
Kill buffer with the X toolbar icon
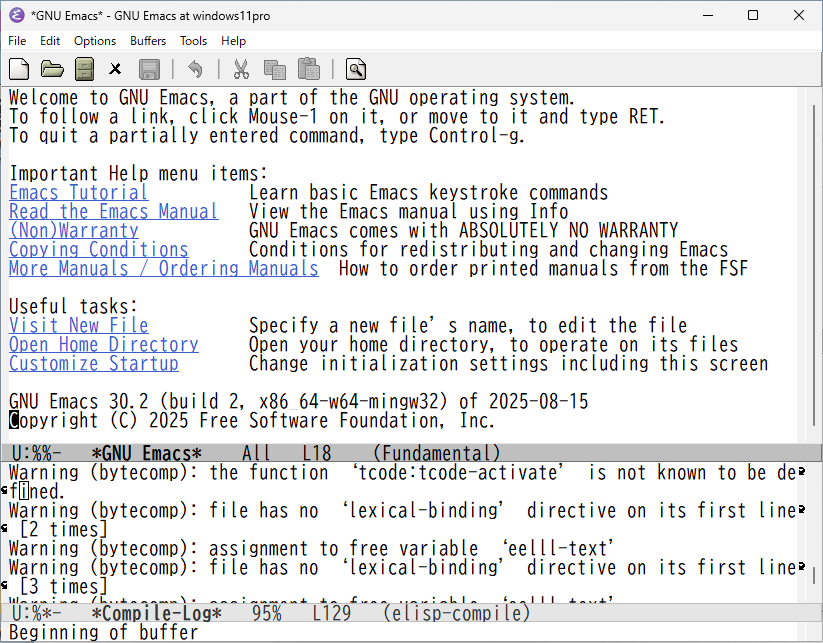[115, 69]
